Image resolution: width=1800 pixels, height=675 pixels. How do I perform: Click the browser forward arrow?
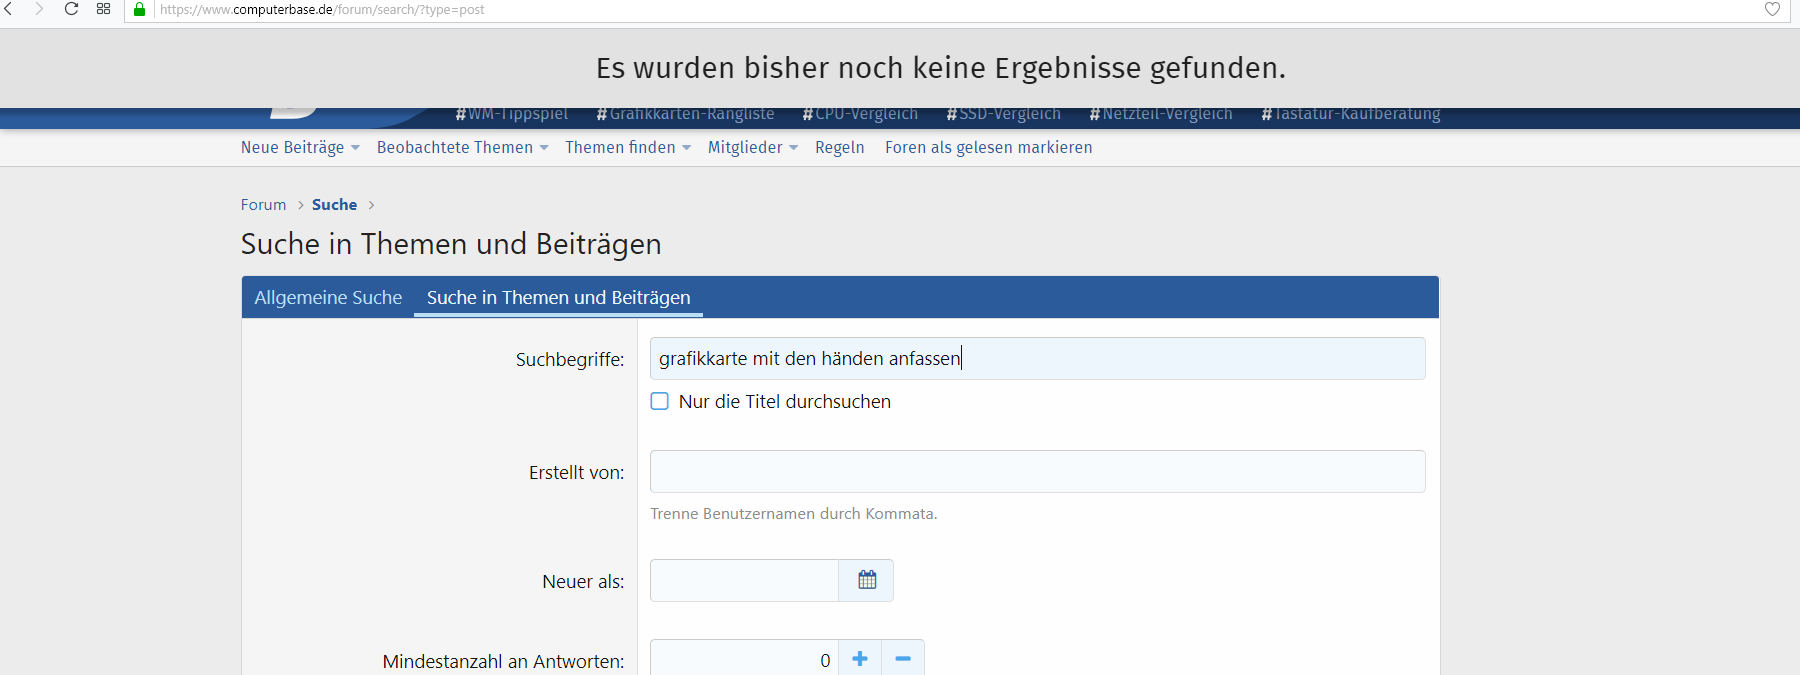[39, 9]
